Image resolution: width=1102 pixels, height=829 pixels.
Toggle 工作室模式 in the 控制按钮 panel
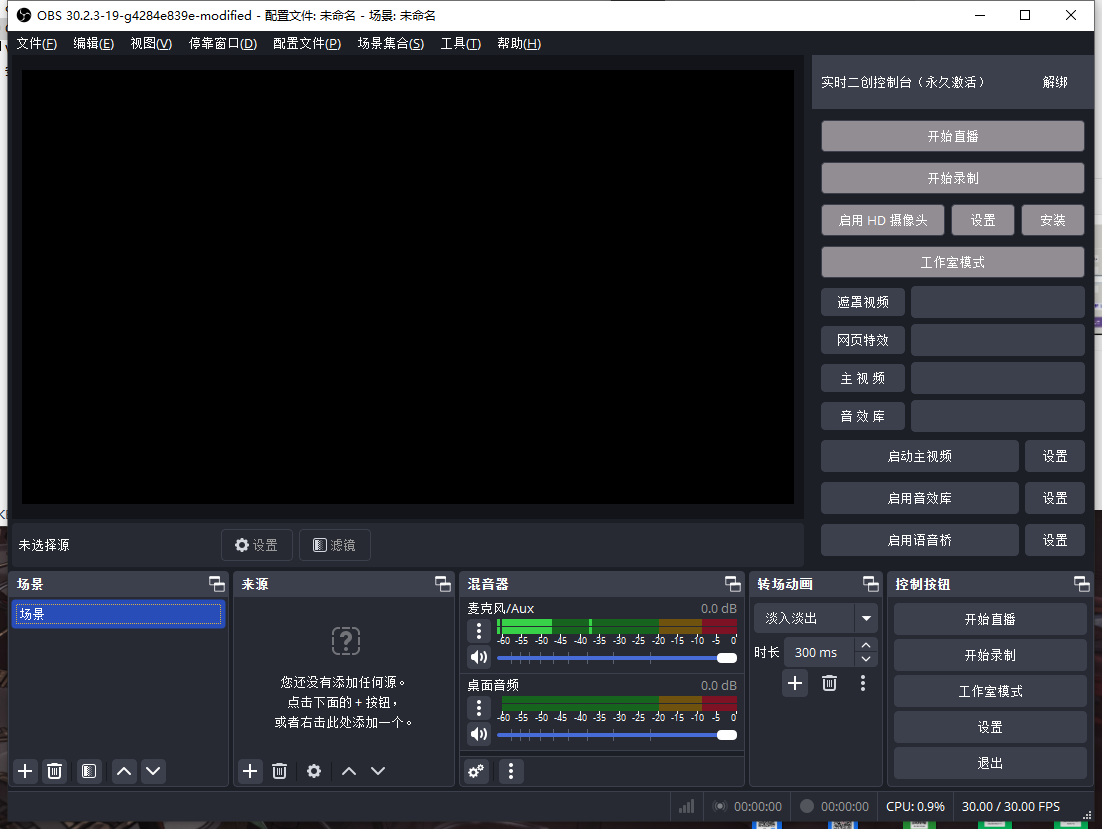point(990,691)
